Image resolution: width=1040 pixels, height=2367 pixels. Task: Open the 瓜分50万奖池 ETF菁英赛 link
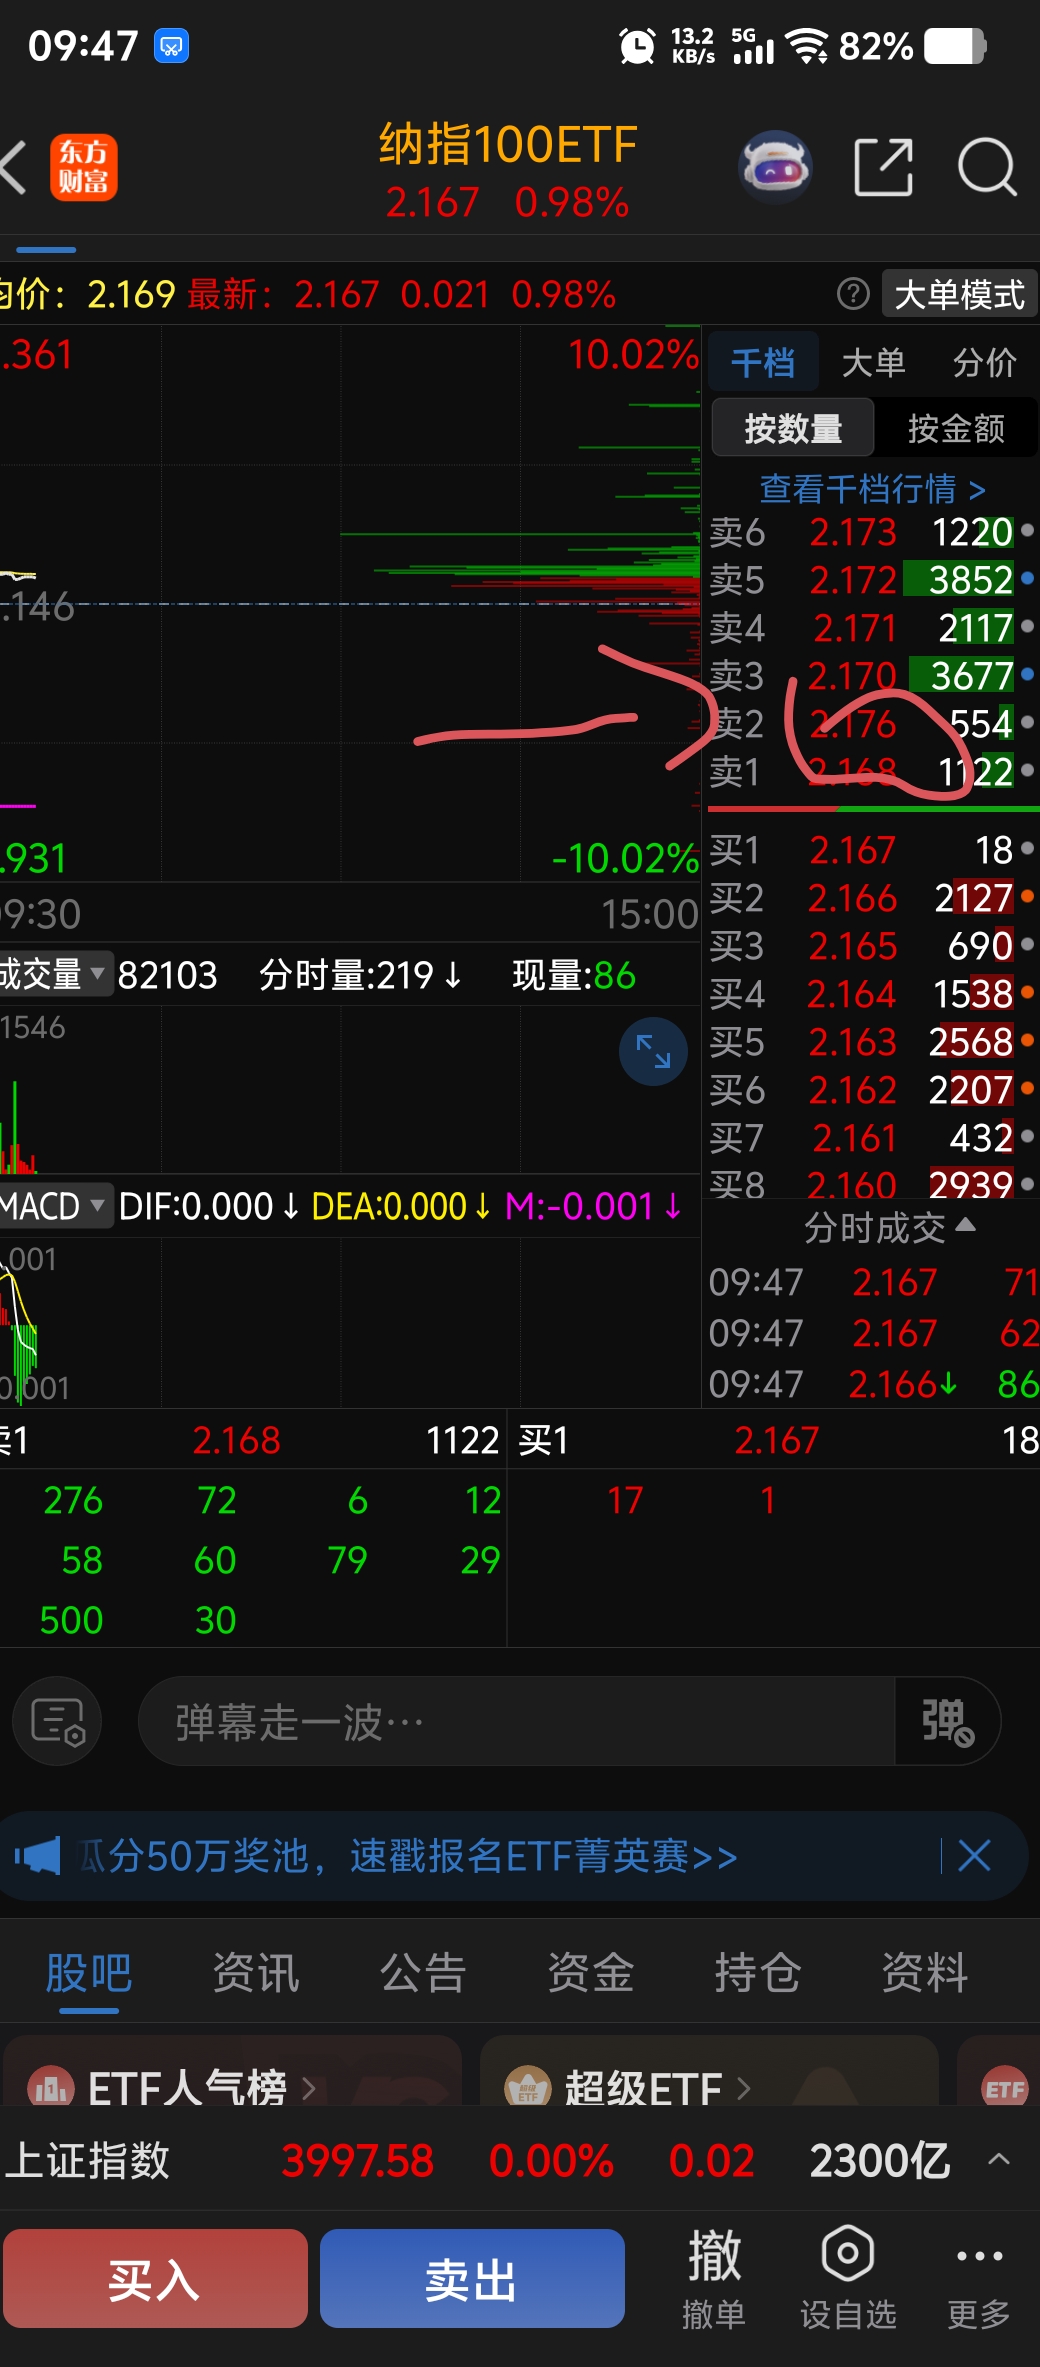pyautogui.click(x=408, y=1856)
